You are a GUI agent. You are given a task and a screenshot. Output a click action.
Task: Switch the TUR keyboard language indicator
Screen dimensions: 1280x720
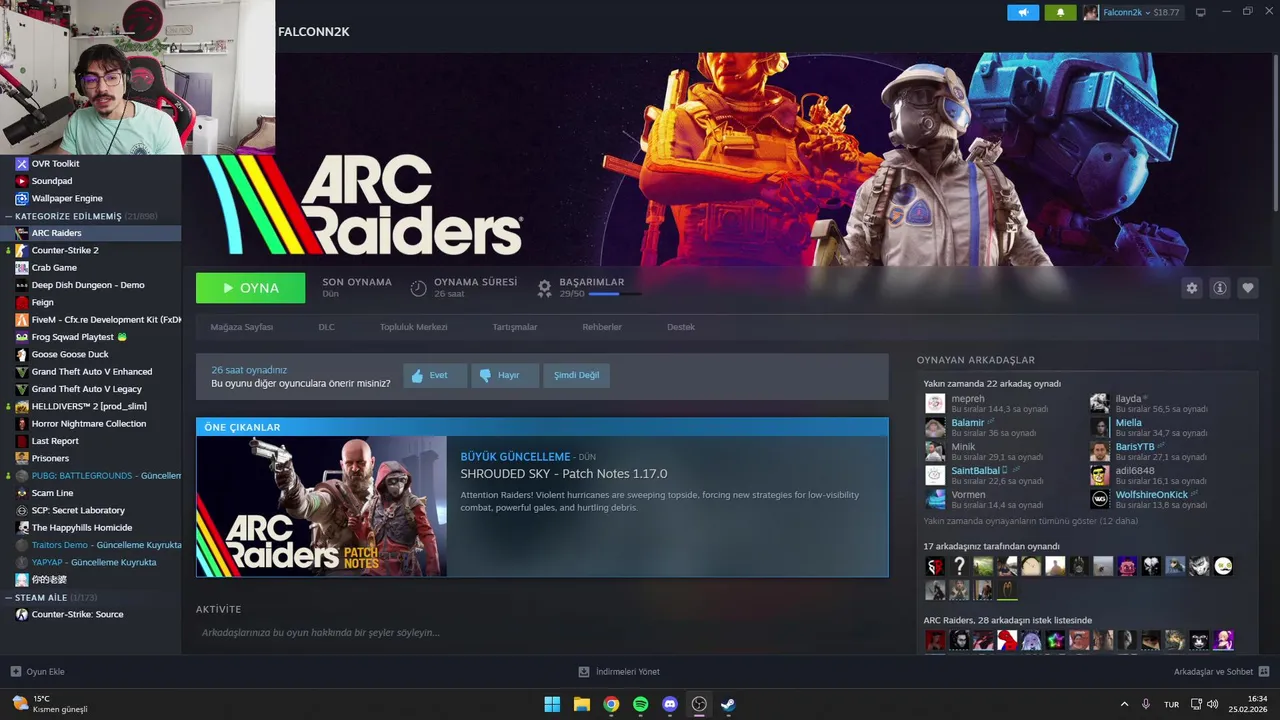click(x=1171, y=704)
